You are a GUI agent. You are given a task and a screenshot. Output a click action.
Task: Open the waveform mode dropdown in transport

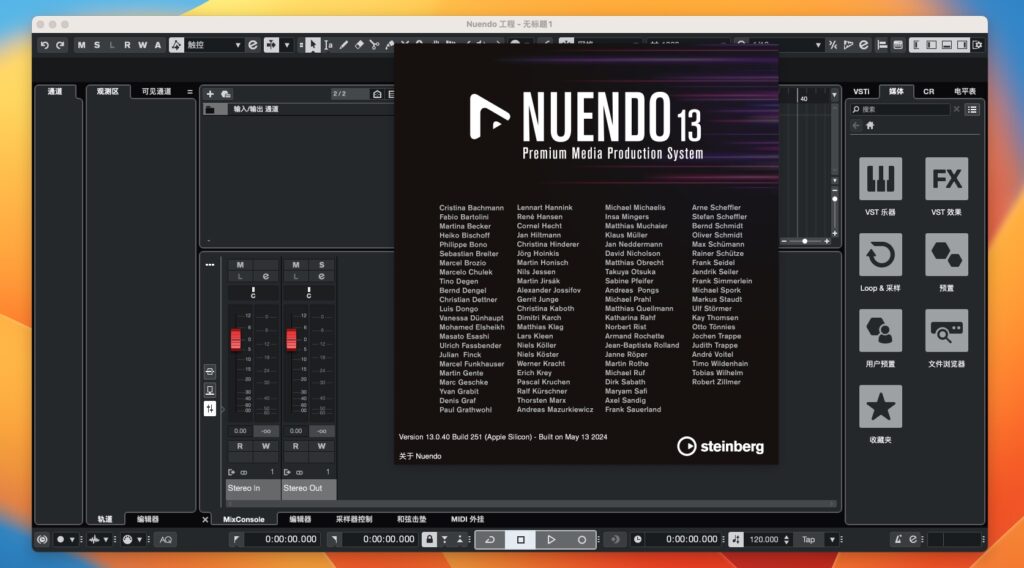[106, 539]
